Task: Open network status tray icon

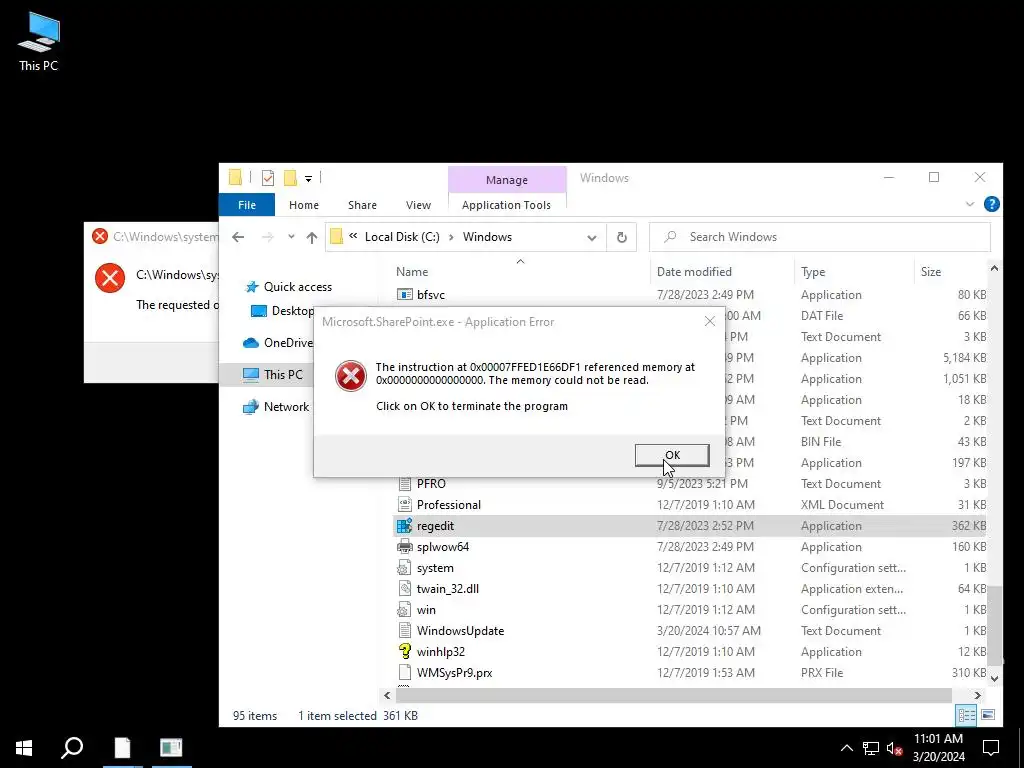Action: pyautogui.click(x=871, y=748)
